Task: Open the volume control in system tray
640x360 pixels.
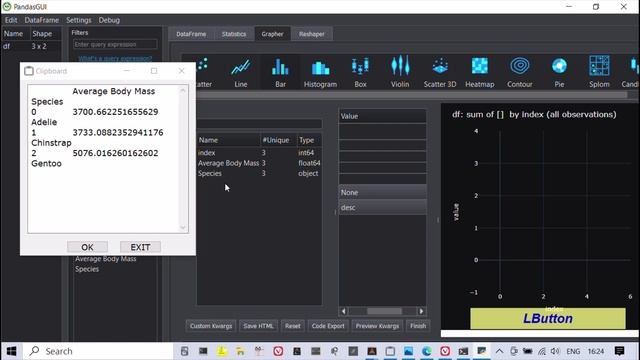Action: coord(555,351)
